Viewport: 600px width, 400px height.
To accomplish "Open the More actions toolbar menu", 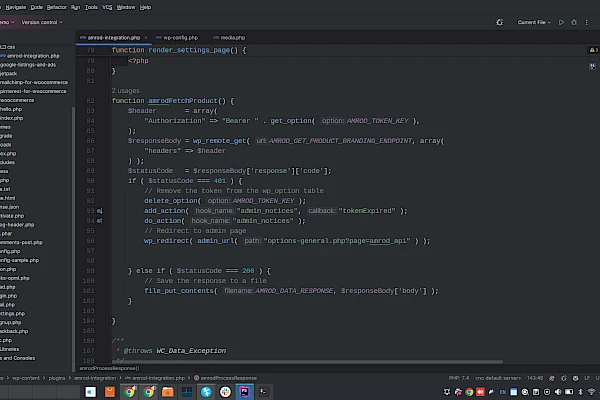I will point(586,21).
